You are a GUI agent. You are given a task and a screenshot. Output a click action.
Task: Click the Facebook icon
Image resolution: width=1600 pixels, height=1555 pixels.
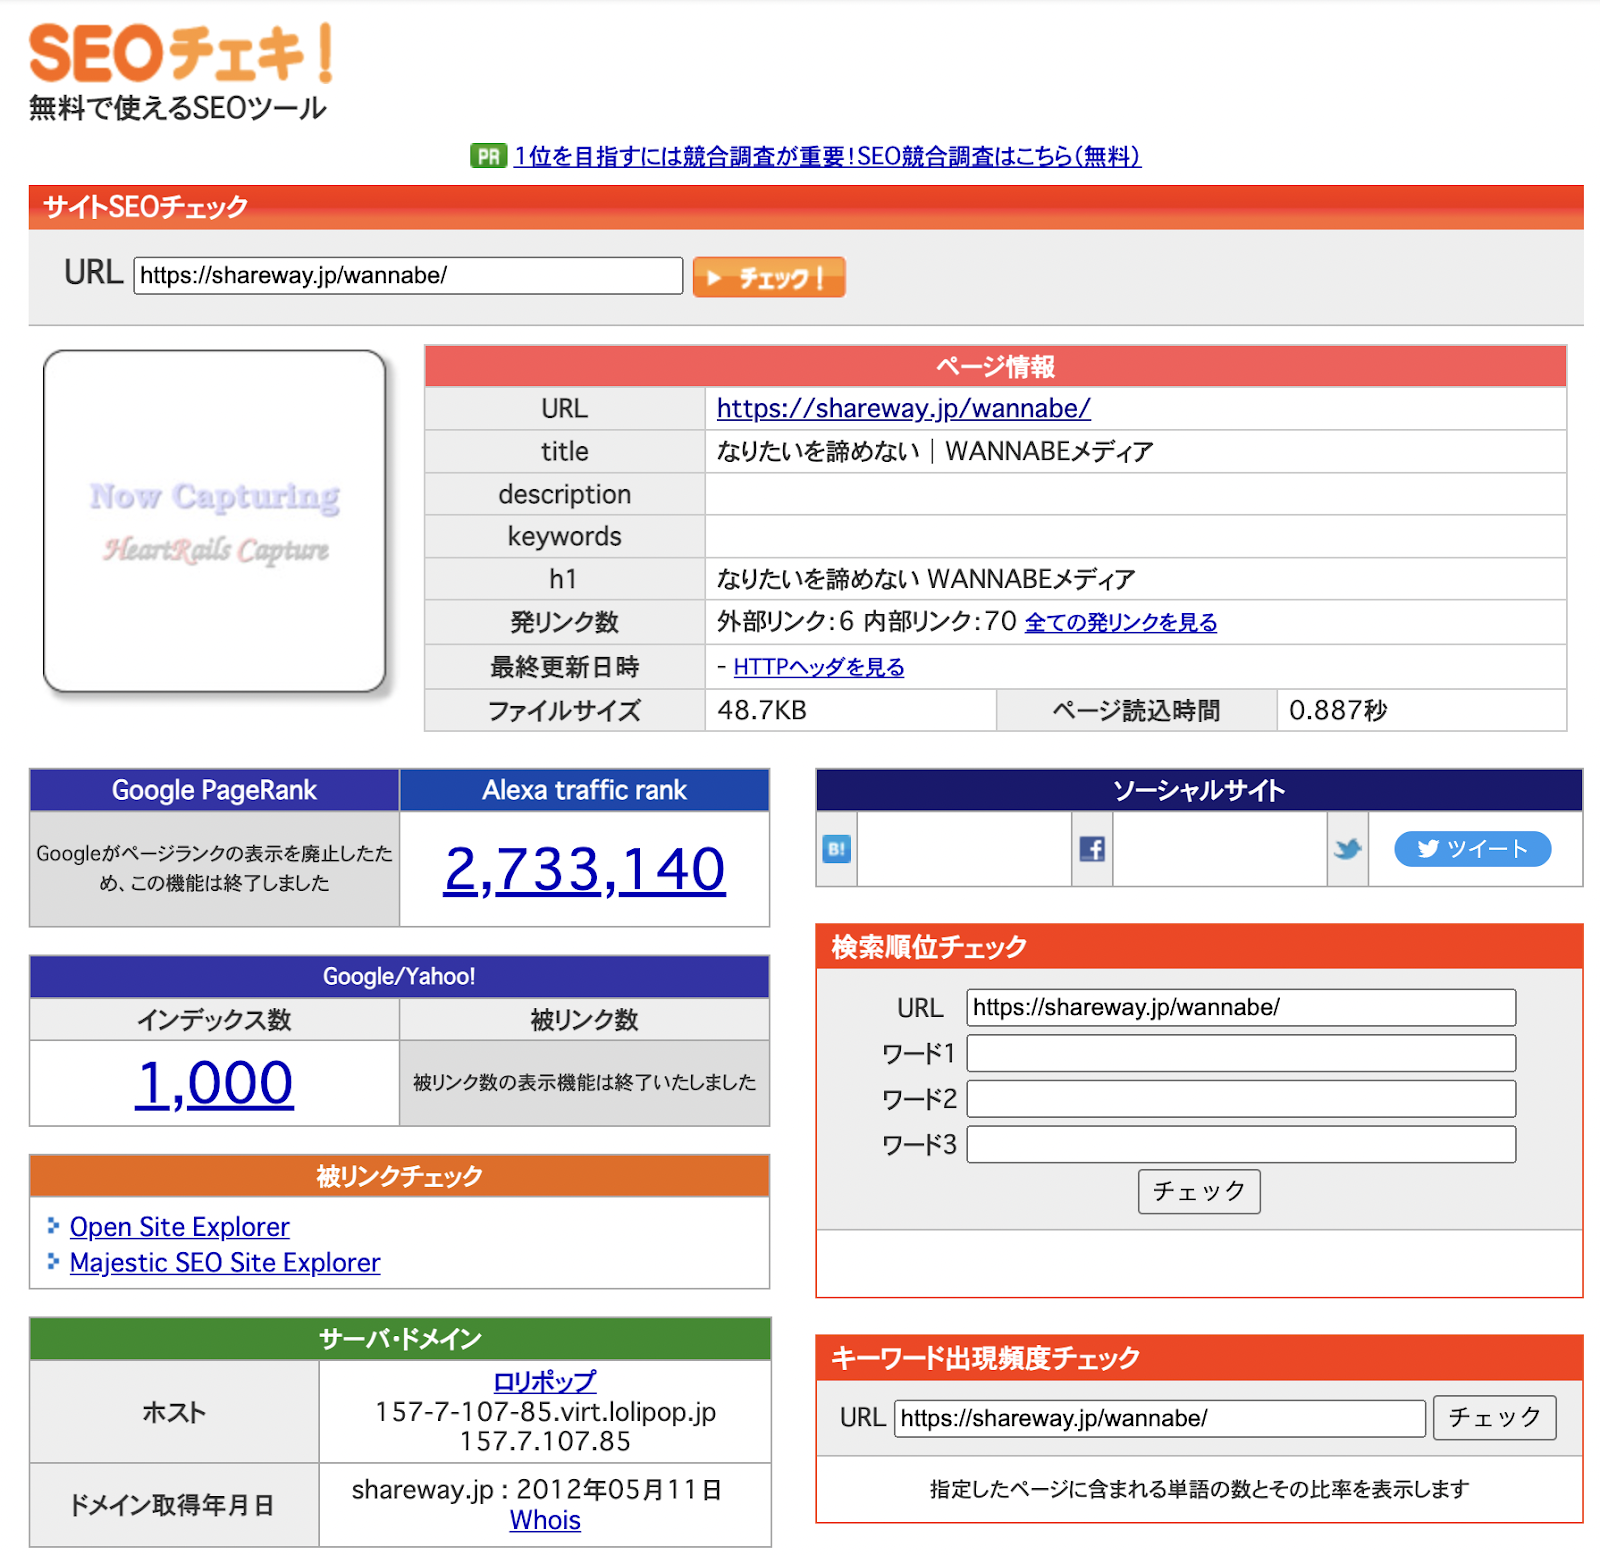1092,849
